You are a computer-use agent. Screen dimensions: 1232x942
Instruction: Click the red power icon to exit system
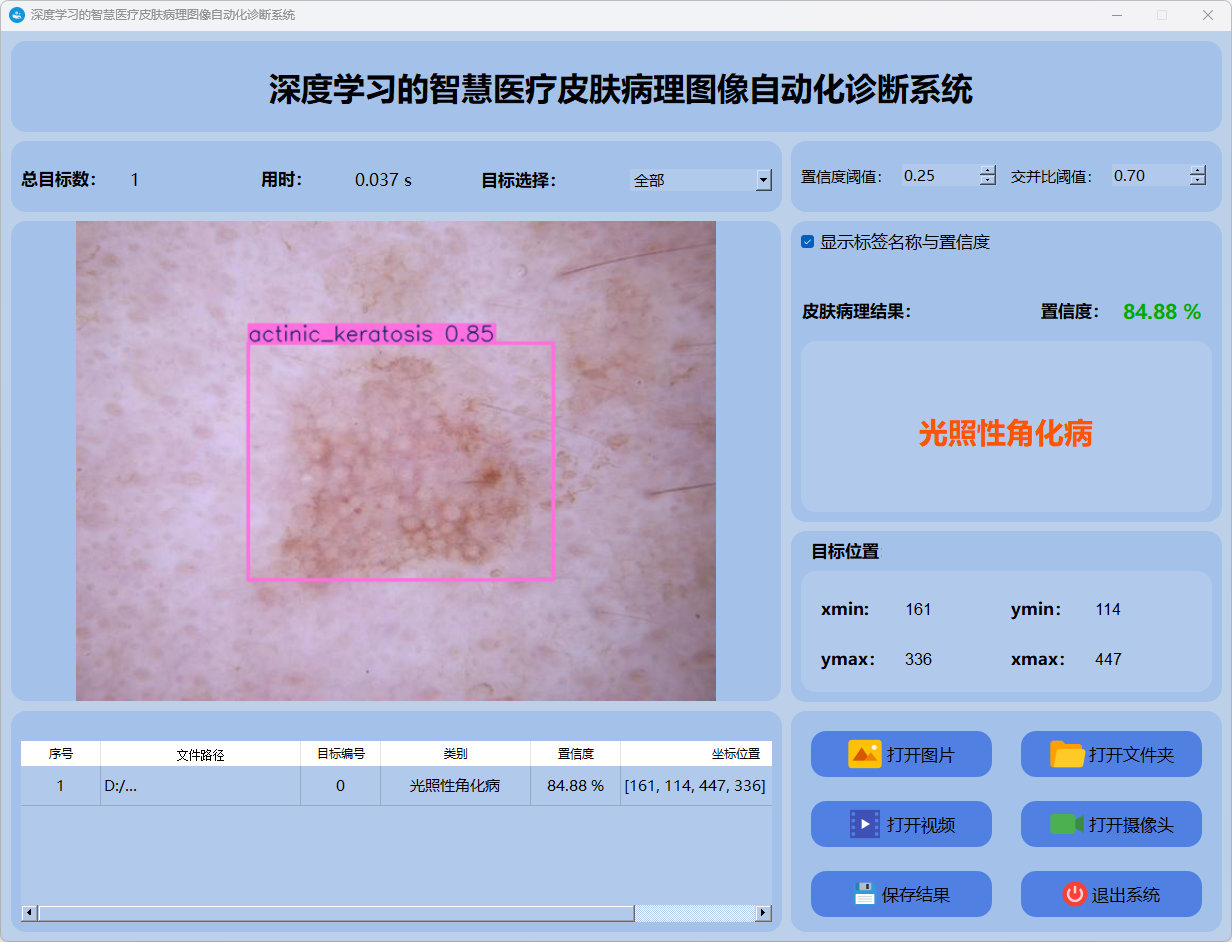click(1074, 894)
